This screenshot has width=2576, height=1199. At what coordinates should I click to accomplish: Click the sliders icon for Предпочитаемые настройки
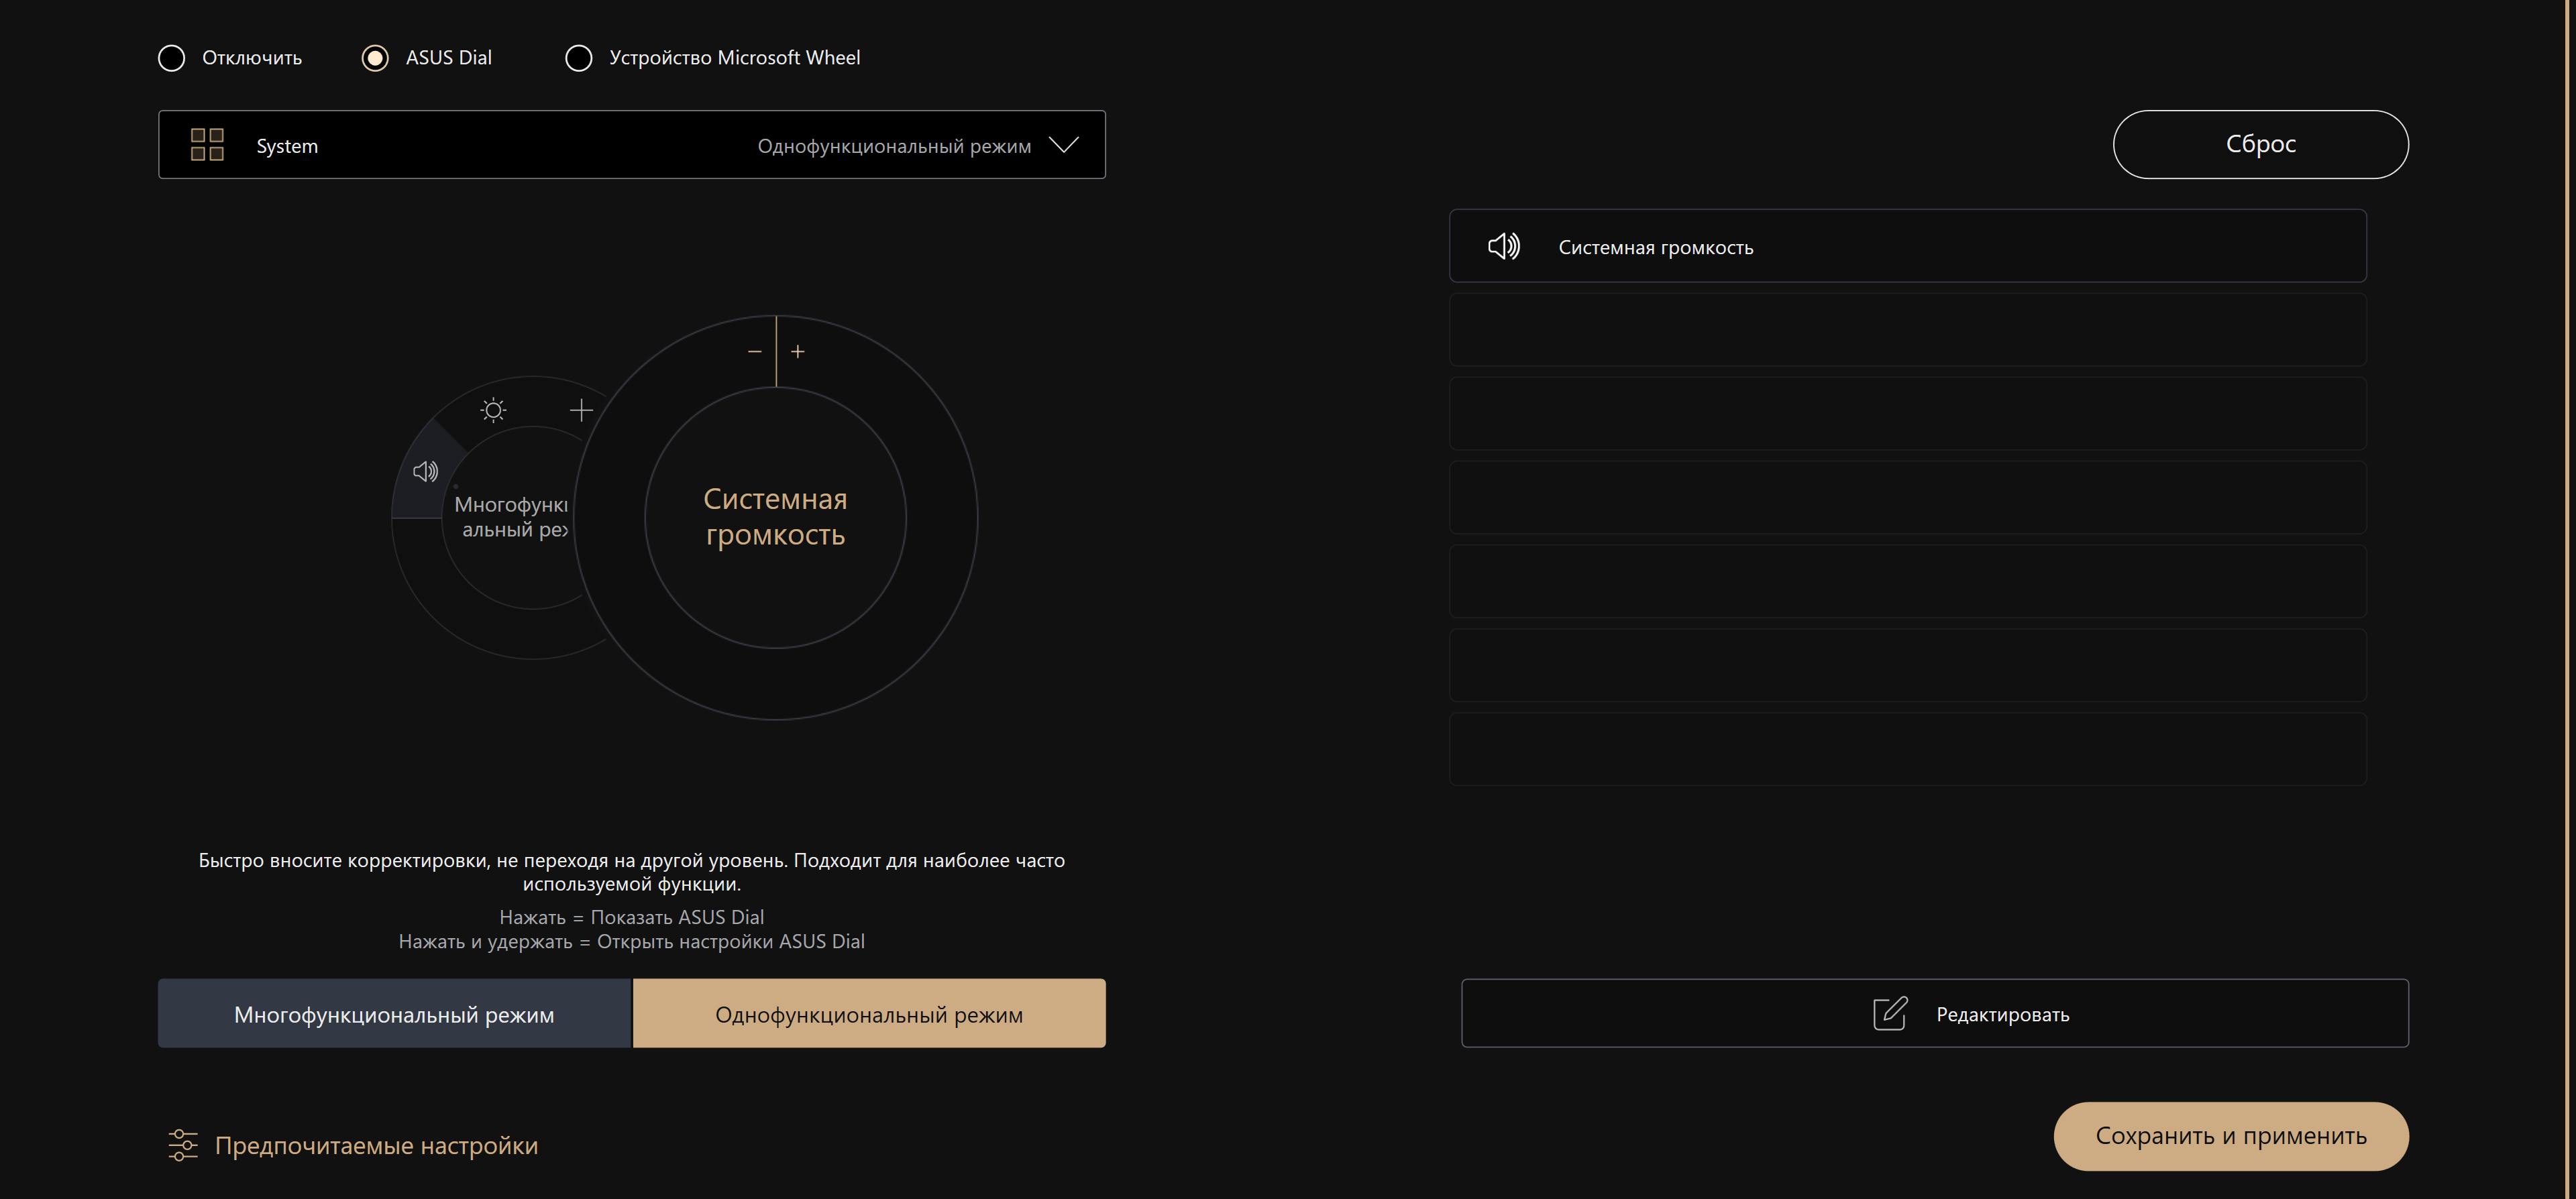tap(183, 1145)
